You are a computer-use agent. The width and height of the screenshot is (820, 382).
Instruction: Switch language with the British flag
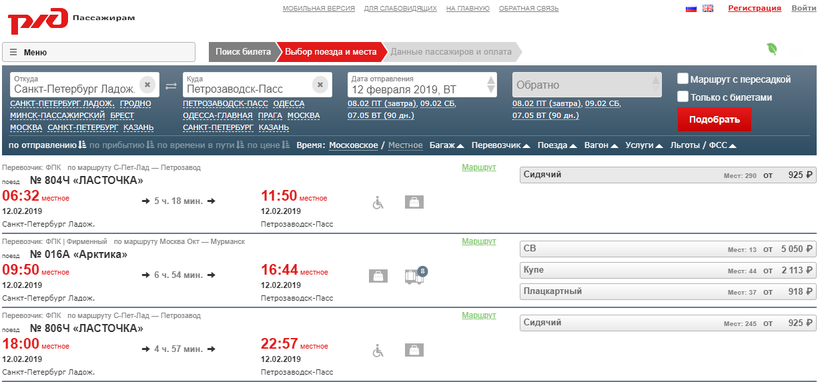coord(708,8)
